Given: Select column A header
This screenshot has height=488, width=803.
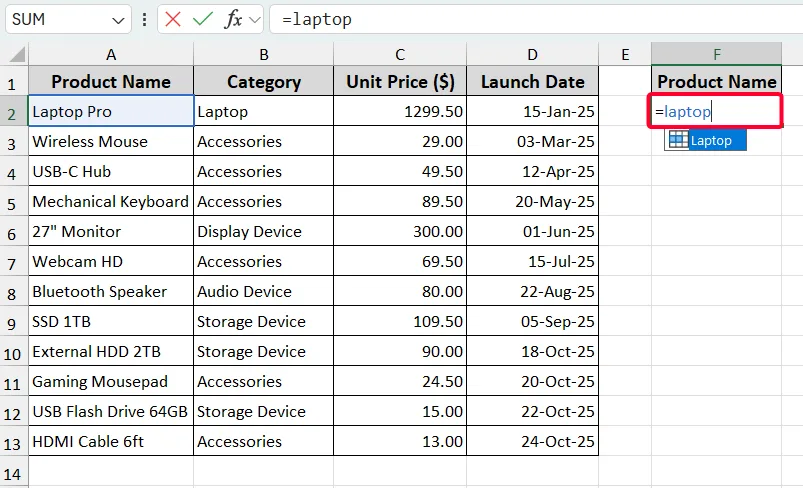Looking at the screenshot, I should 111,54.
